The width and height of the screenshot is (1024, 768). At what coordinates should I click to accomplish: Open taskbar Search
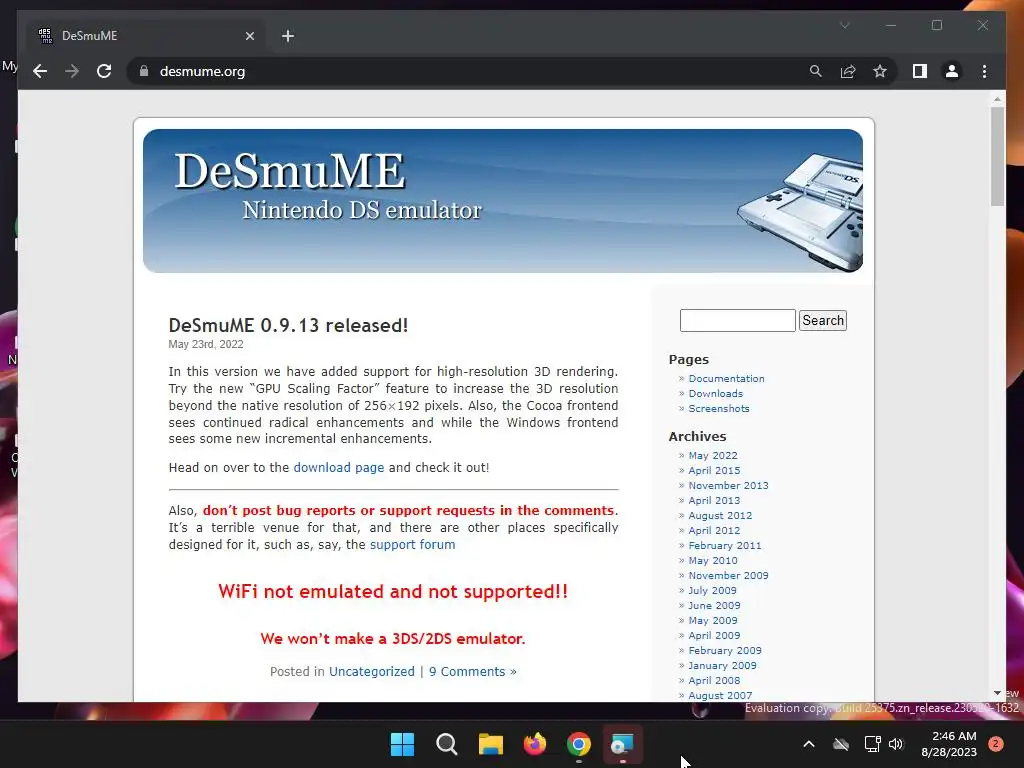447,744
